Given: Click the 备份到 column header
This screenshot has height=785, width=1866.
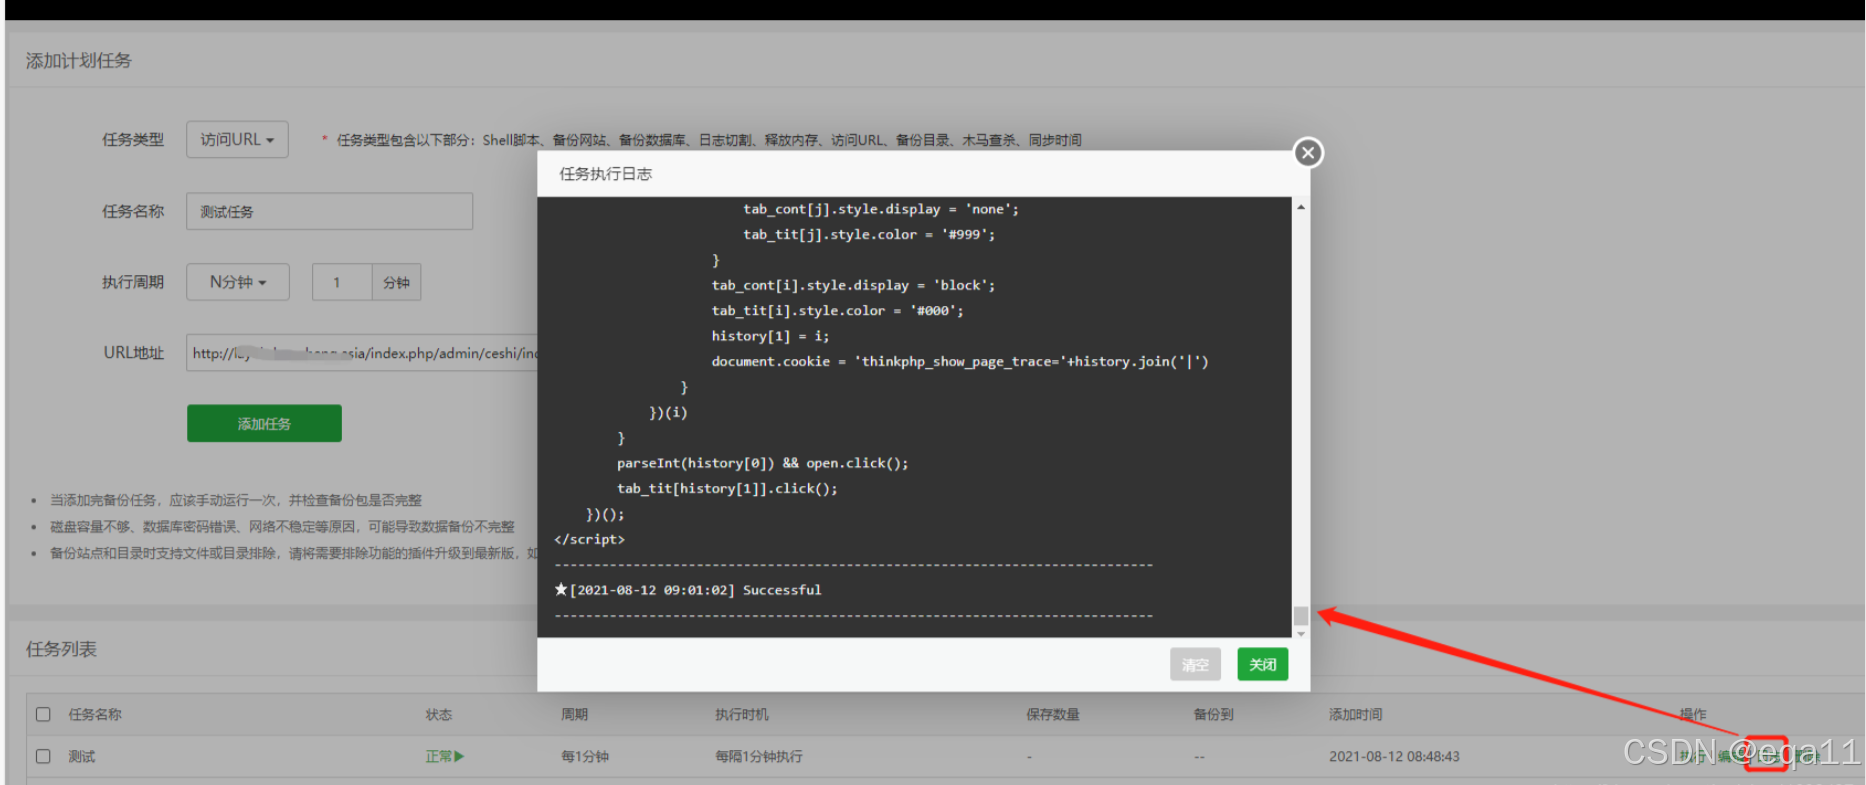Looking at the screenshot, I should pos(1213,714).
